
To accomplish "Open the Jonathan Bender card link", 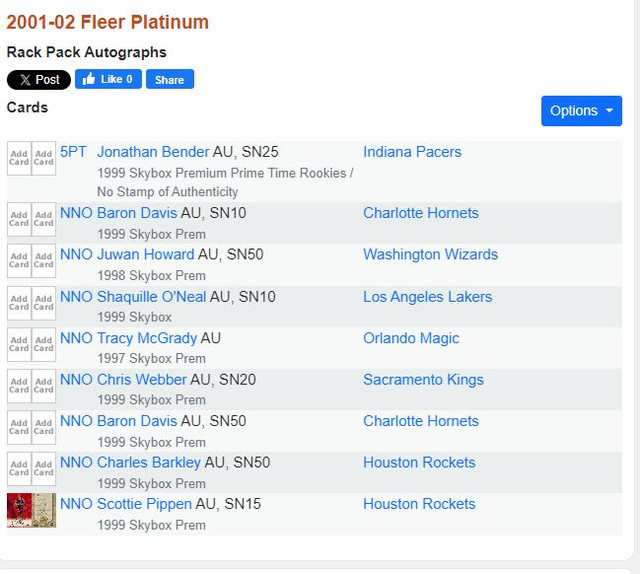I will (153, 152).
